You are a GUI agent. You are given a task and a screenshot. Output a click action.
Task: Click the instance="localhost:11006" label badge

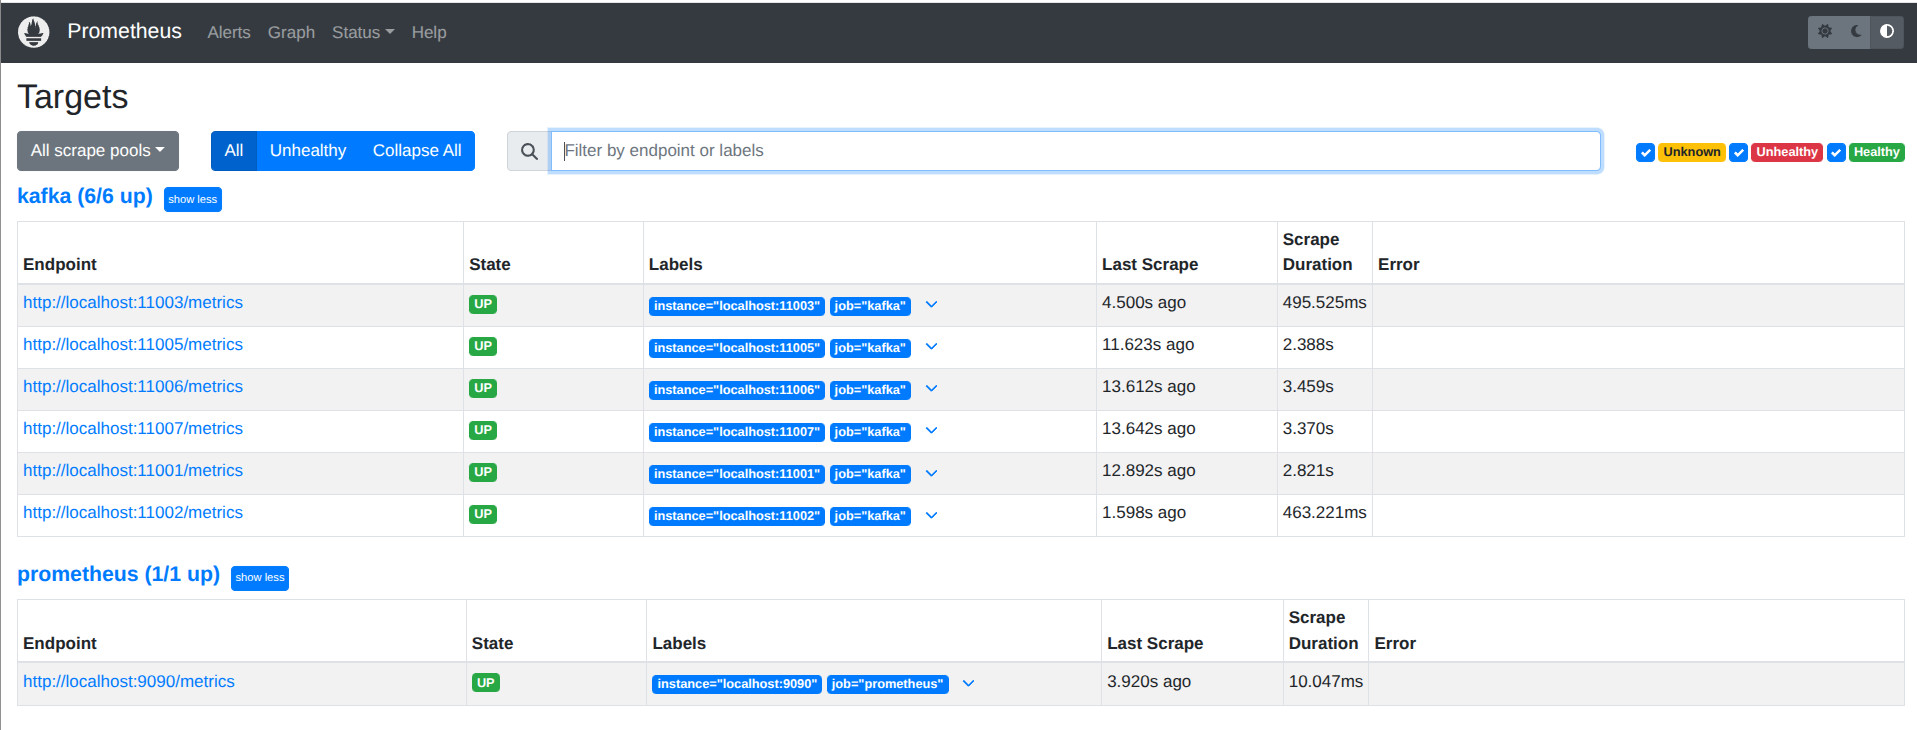pyautogui.click(x=737, y=390)
